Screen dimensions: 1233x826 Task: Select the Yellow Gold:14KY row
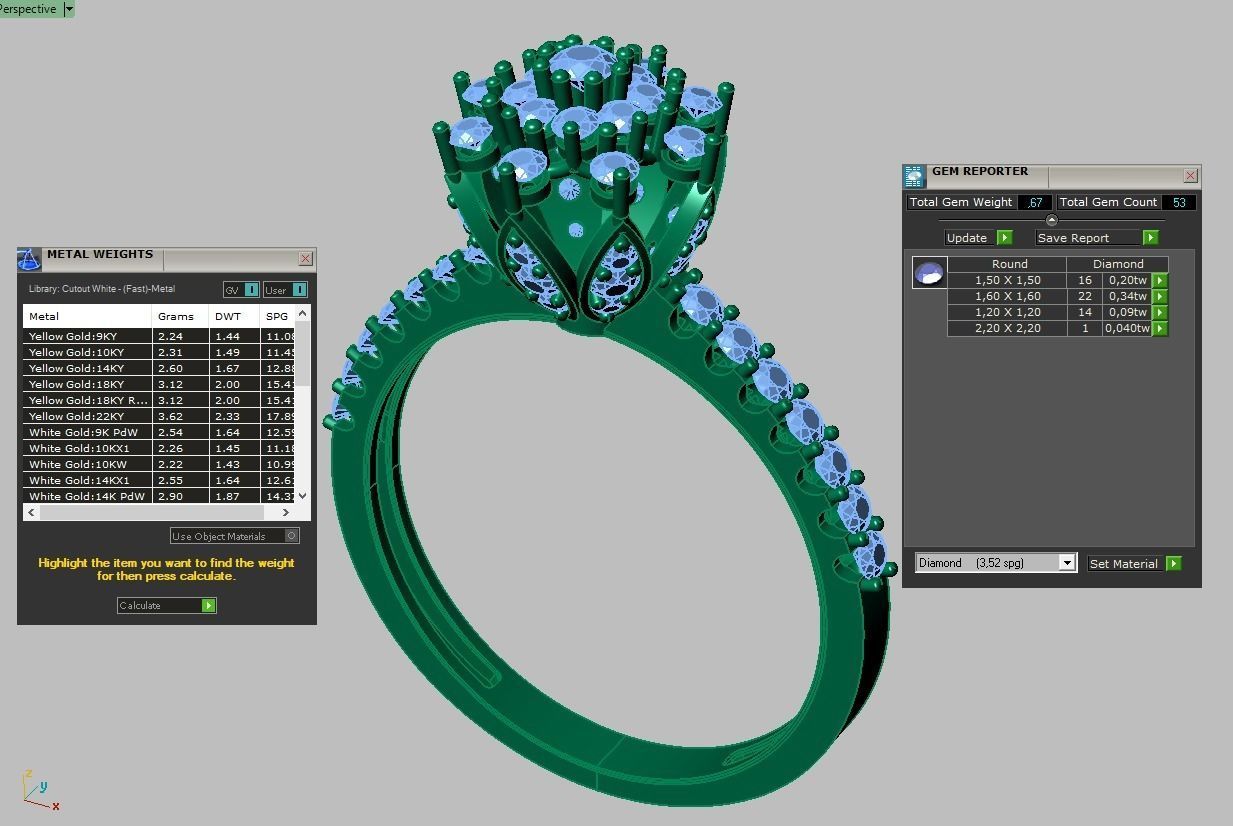pyautogui.click(x=160, y=368)
